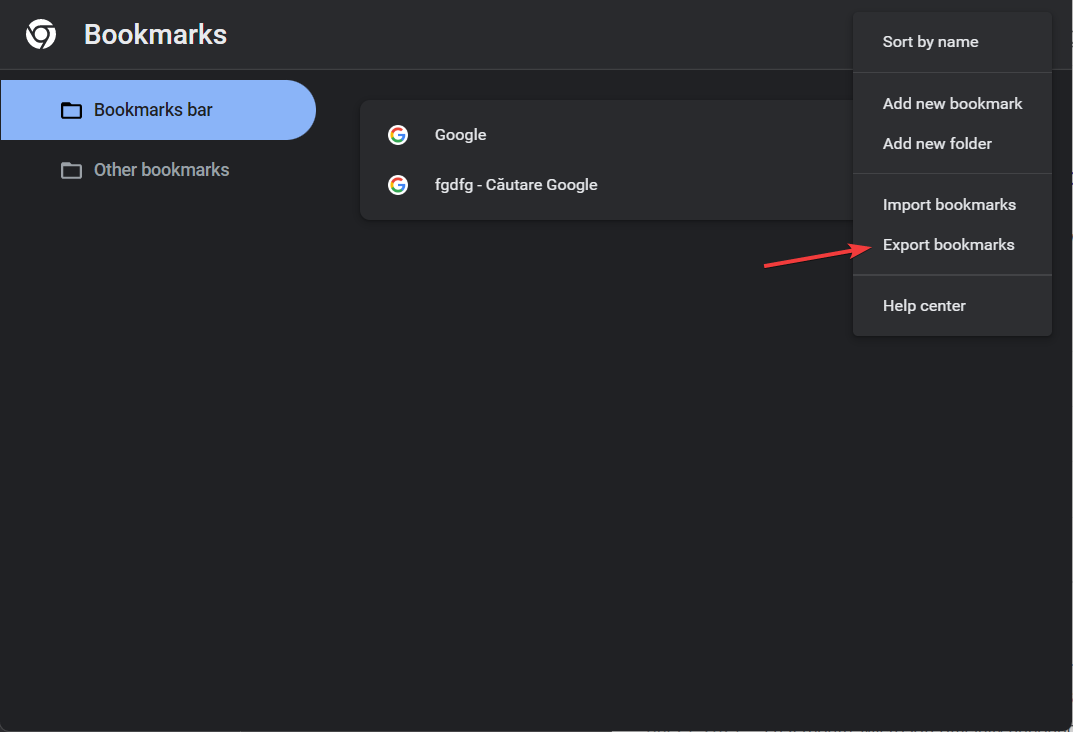Click the Bookmarks page title text
This screenshot has width=1073, height=732.
click(x=155, y=34)
